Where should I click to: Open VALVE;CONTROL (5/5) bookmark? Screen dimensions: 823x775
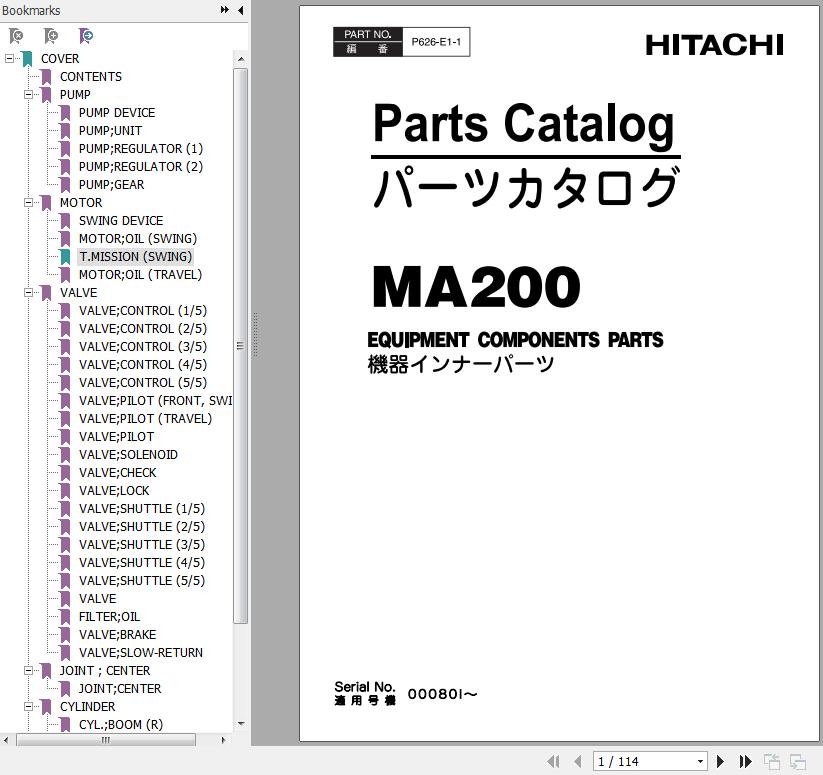pyautogui.click(x=143, y=383)
